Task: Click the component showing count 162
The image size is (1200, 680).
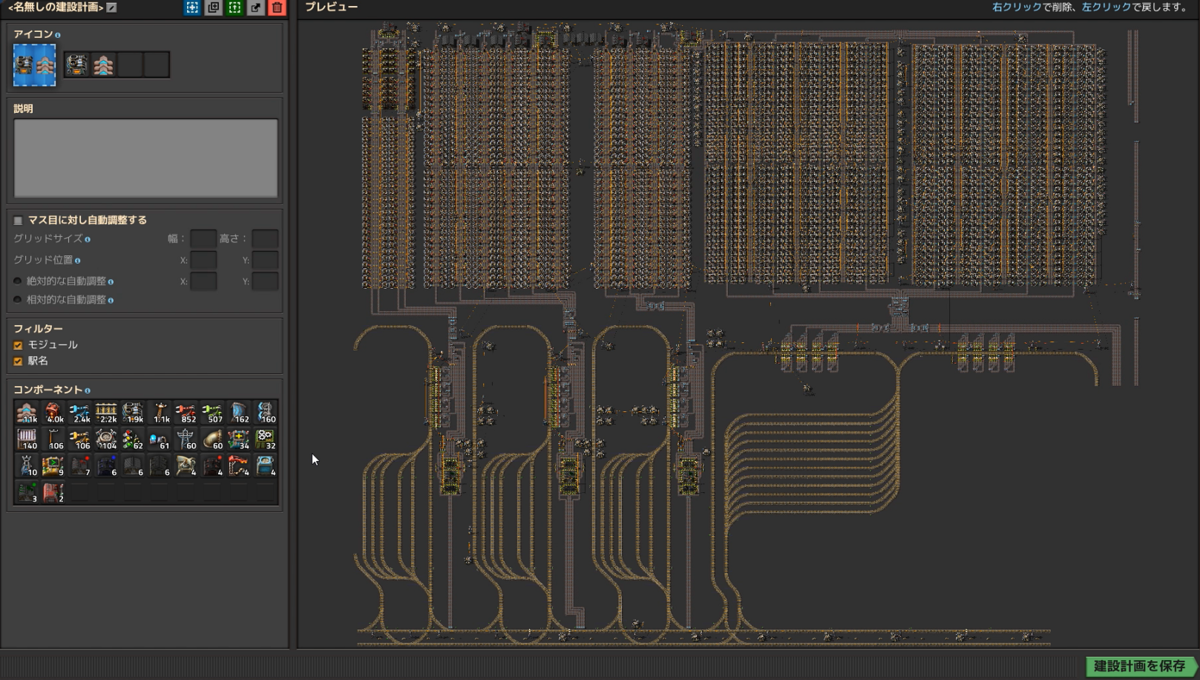Action: 239,413
